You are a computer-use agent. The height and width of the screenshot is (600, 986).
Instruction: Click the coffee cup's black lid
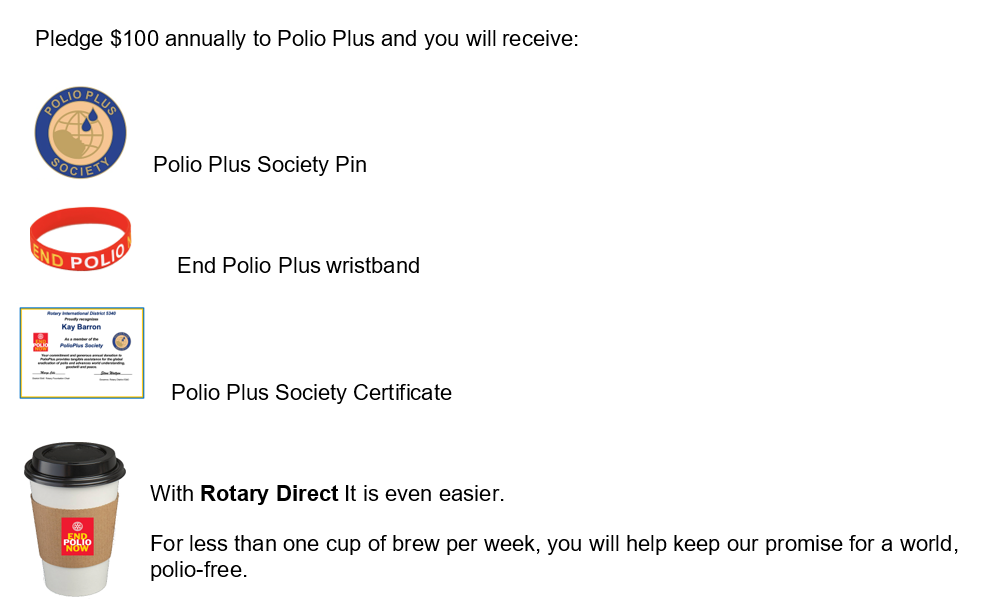(74, 462)
